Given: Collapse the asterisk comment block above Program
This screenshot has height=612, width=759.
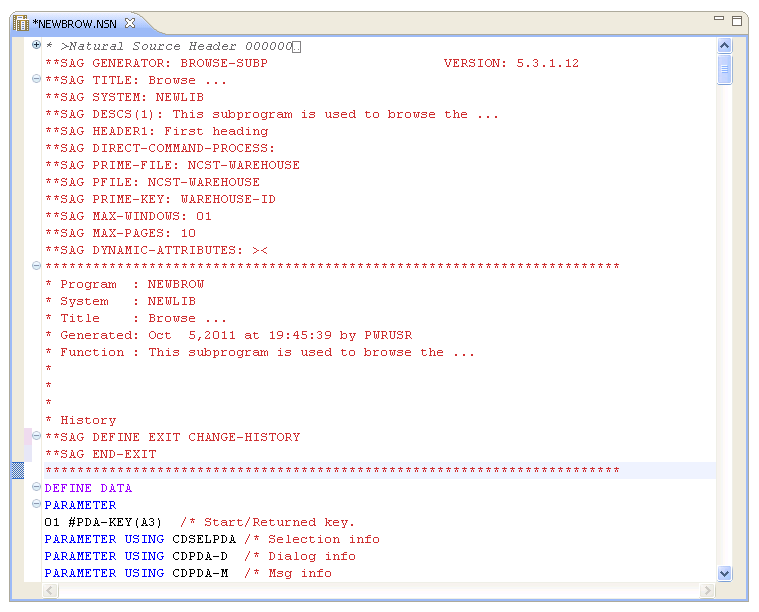Looking at the screenshot, I should coord(36,265).
